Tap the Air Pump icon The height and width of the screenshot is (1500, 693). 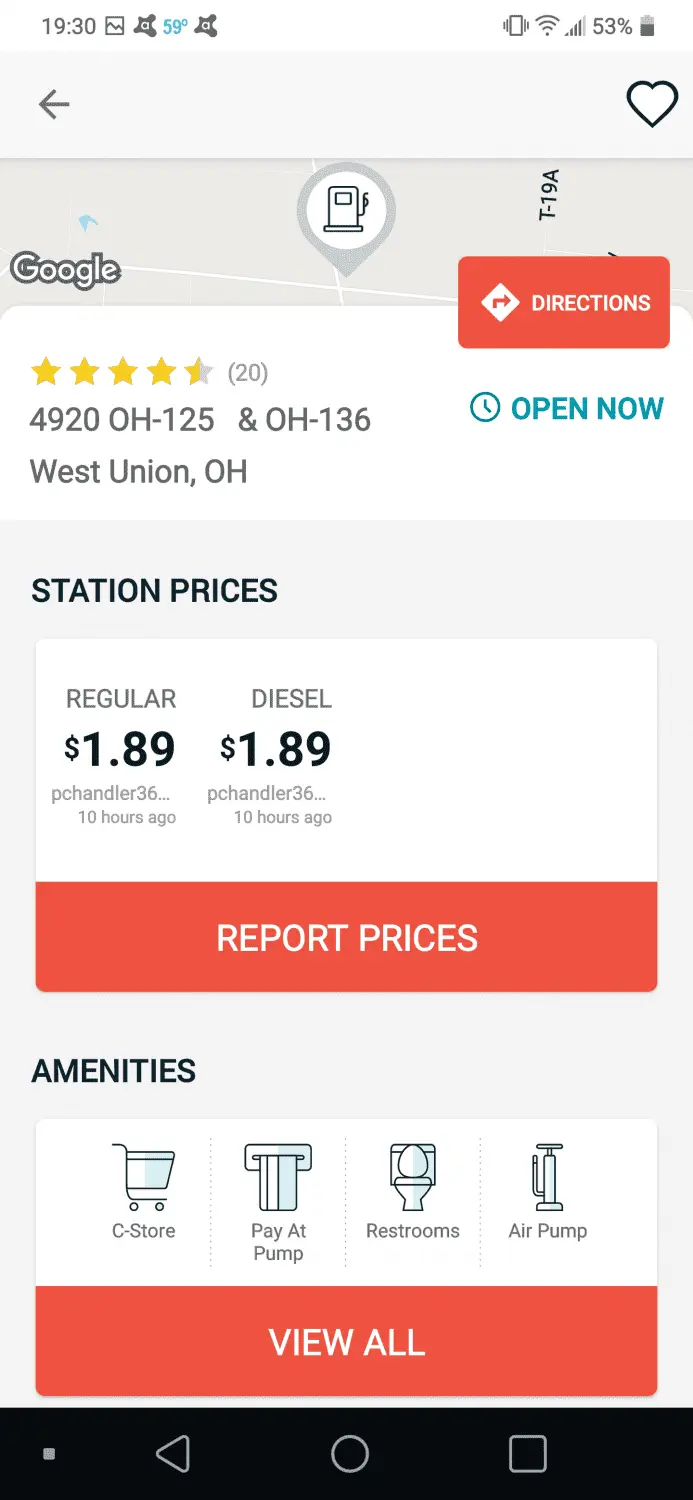pos(547,1178)
